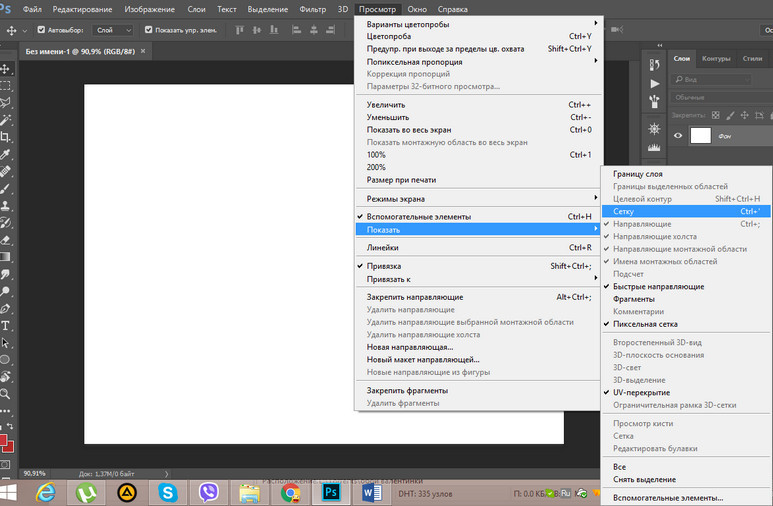Open Skype from the taskbar
Viewport: 773px width, 506px height.
point(168,492)
